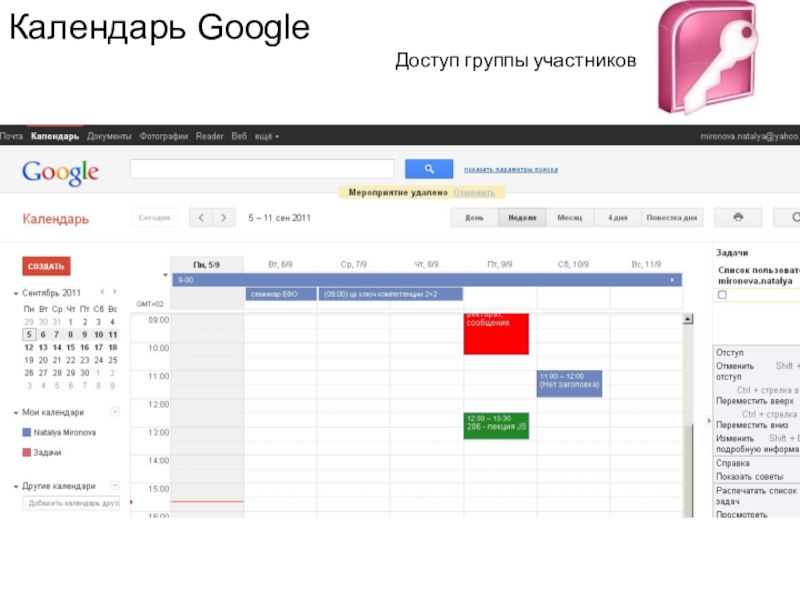Click scrollbar up arrow in calendar grid

point(688,319)
